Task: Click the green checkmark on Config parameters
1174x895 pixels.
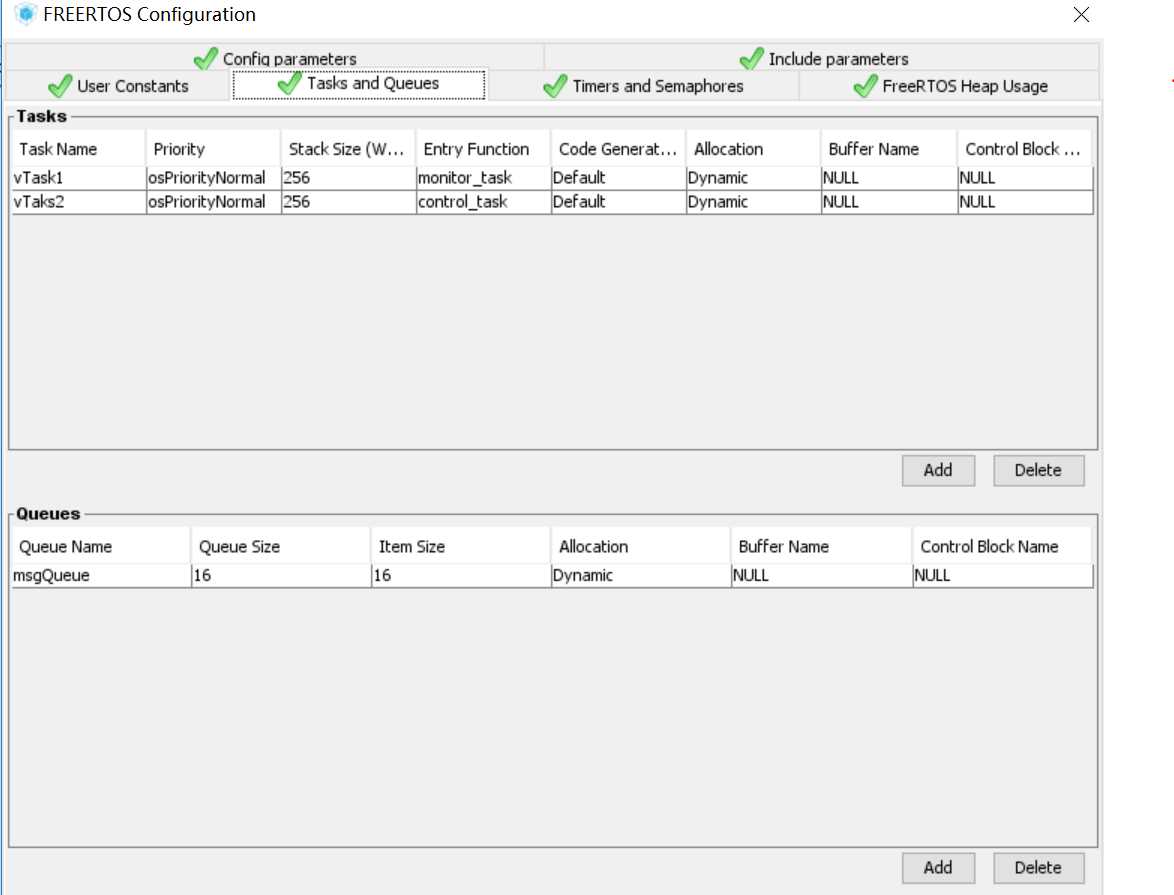Action: pyautogui.click(x=206, y=58)
